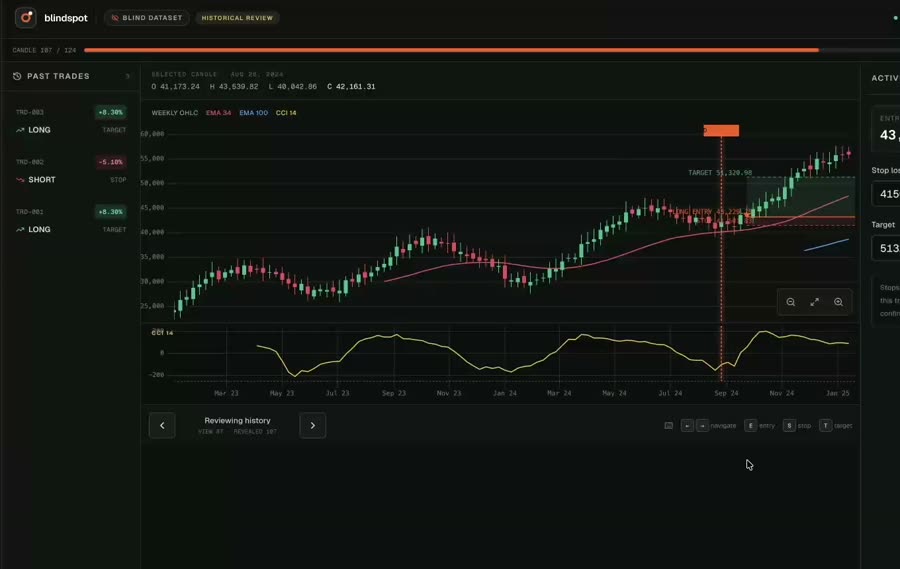Image resolution: width=900 pixels, height=569 pixels.
Task: Click the keyboard shortcuts icon
Action: pyautogui.click(x=669, y=425)
